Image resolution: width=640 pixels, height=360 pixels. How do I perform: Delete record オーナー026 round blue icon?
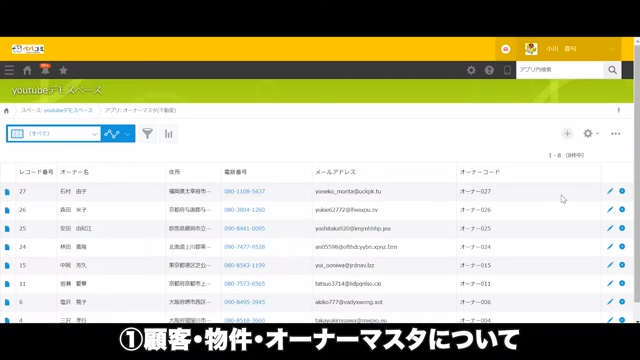pos(622,209)
